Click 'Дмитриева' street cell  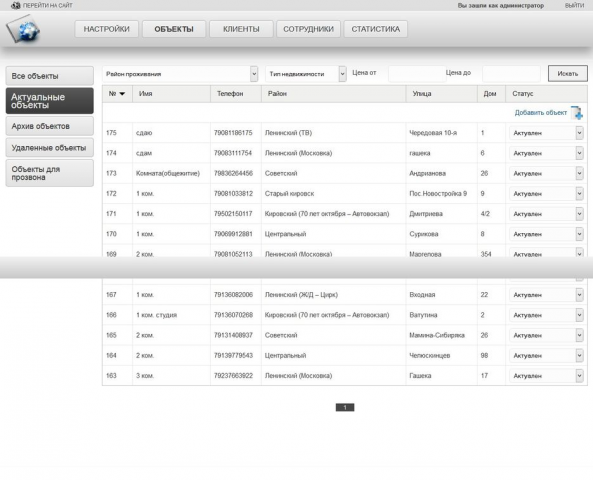(426, 214)
